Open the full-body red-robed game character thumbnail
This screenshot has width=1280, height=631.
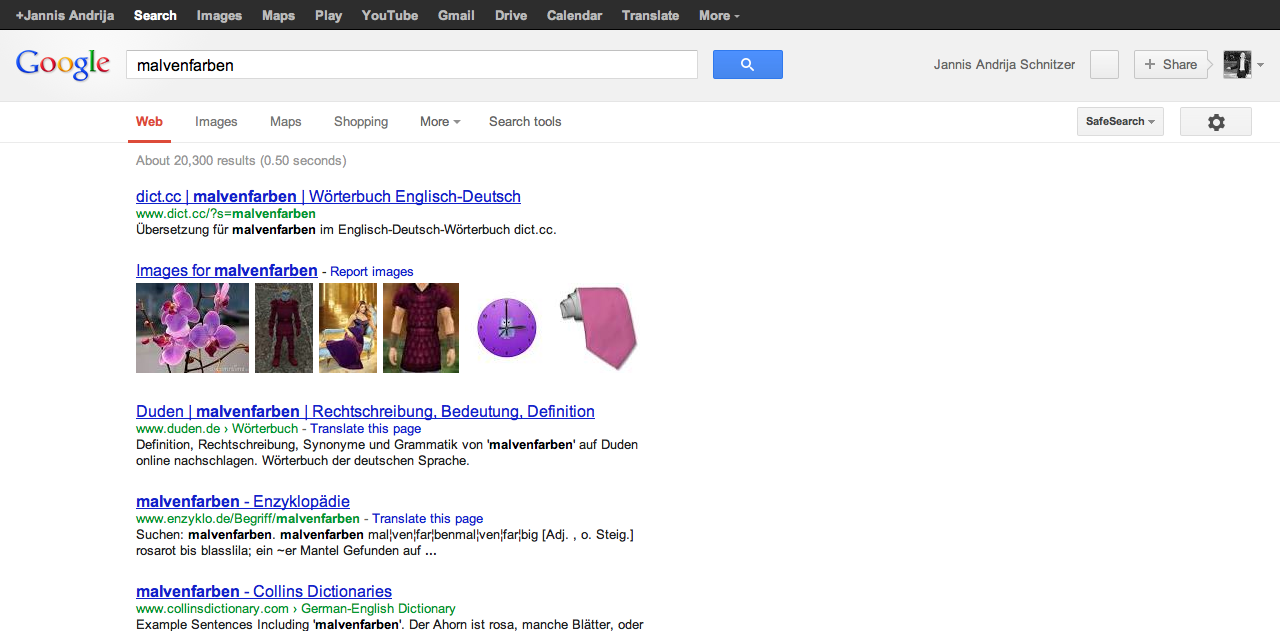[x=284, y=328]
